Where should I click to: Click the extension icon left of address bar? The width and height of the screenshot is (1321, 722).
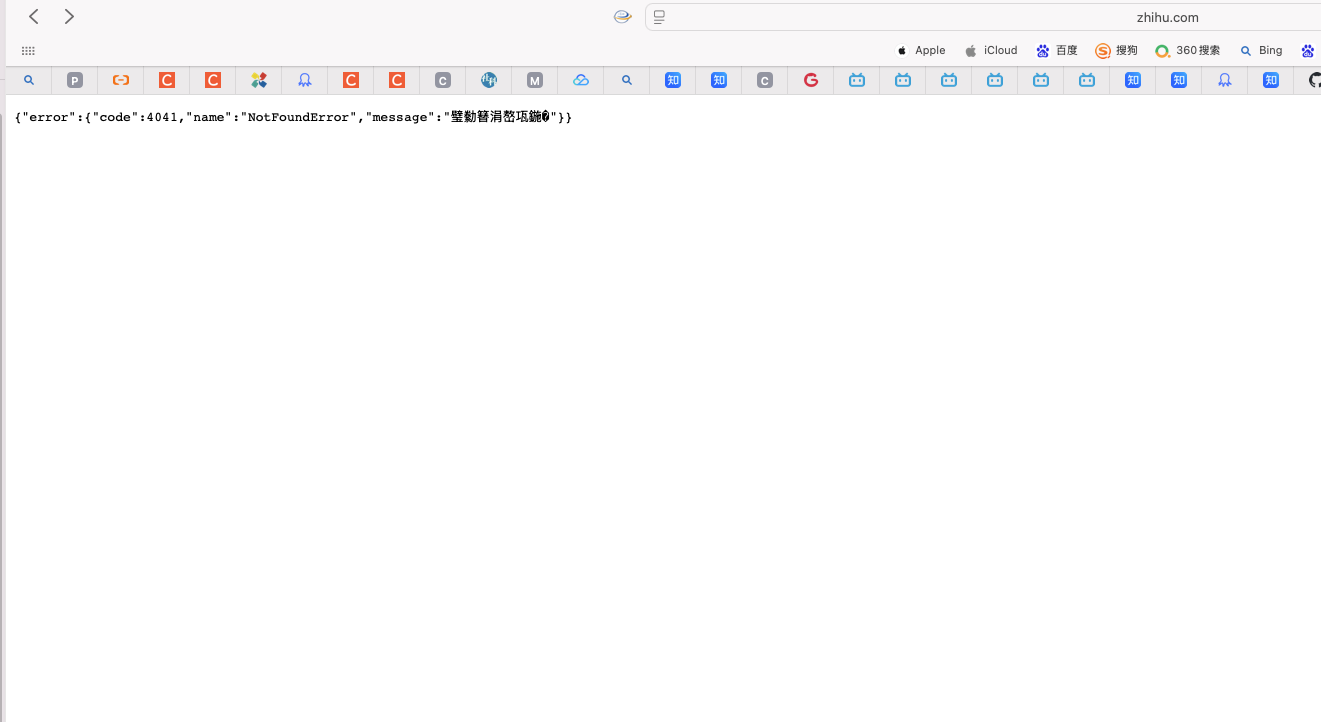[623, 17]
